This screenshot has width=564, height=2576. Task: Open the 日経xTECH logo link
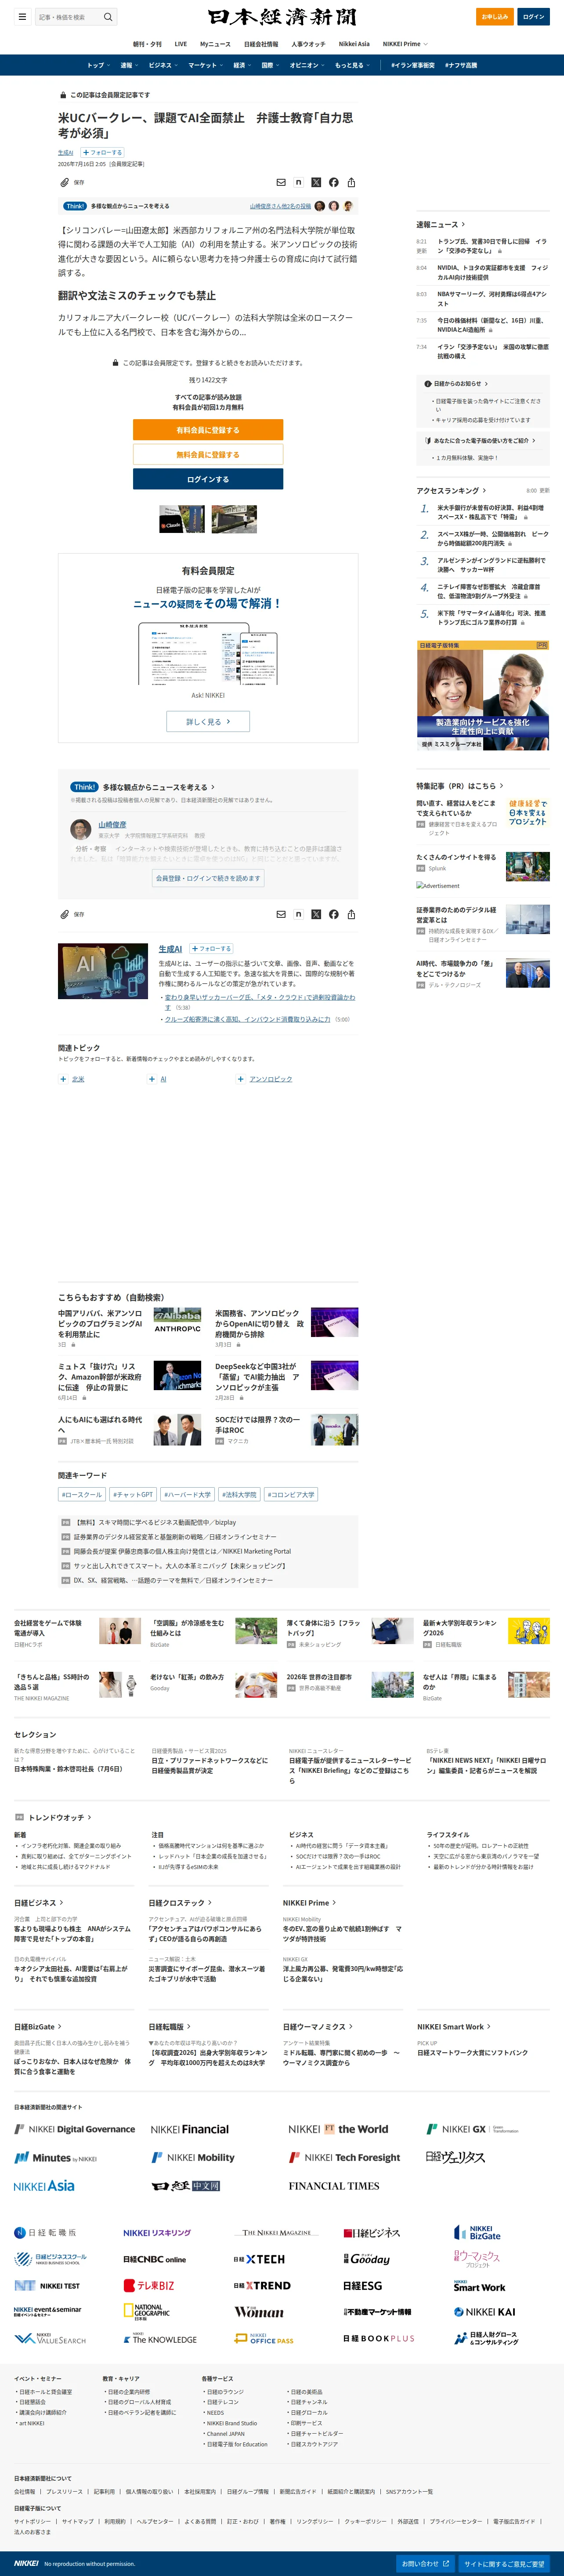(259, 2259)
